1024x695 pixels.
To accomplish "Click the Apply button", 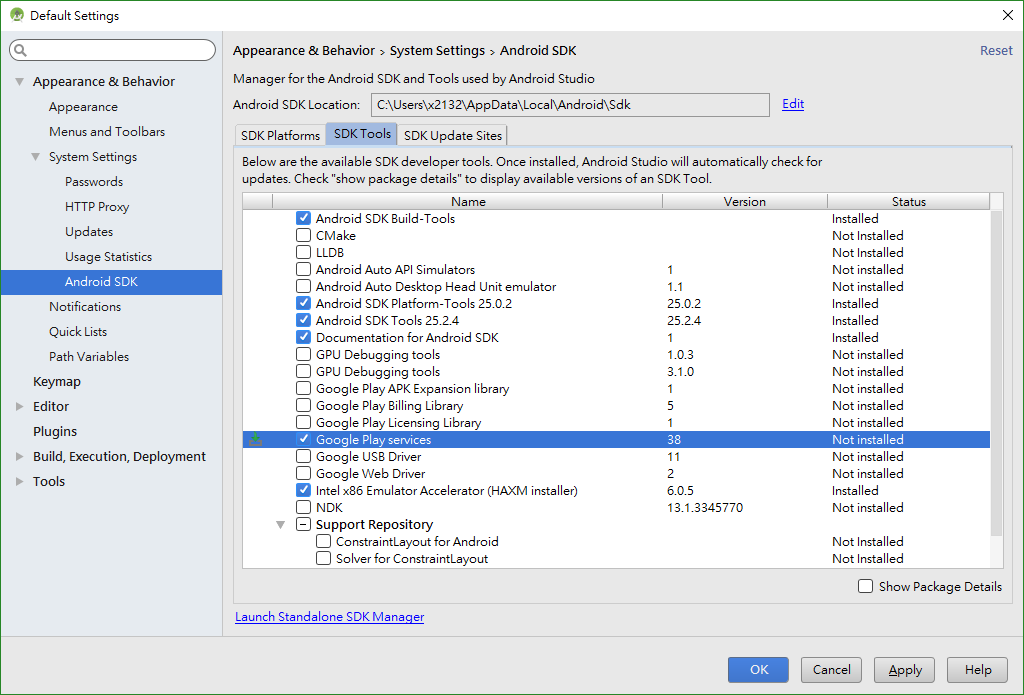I will click(905, 670).
